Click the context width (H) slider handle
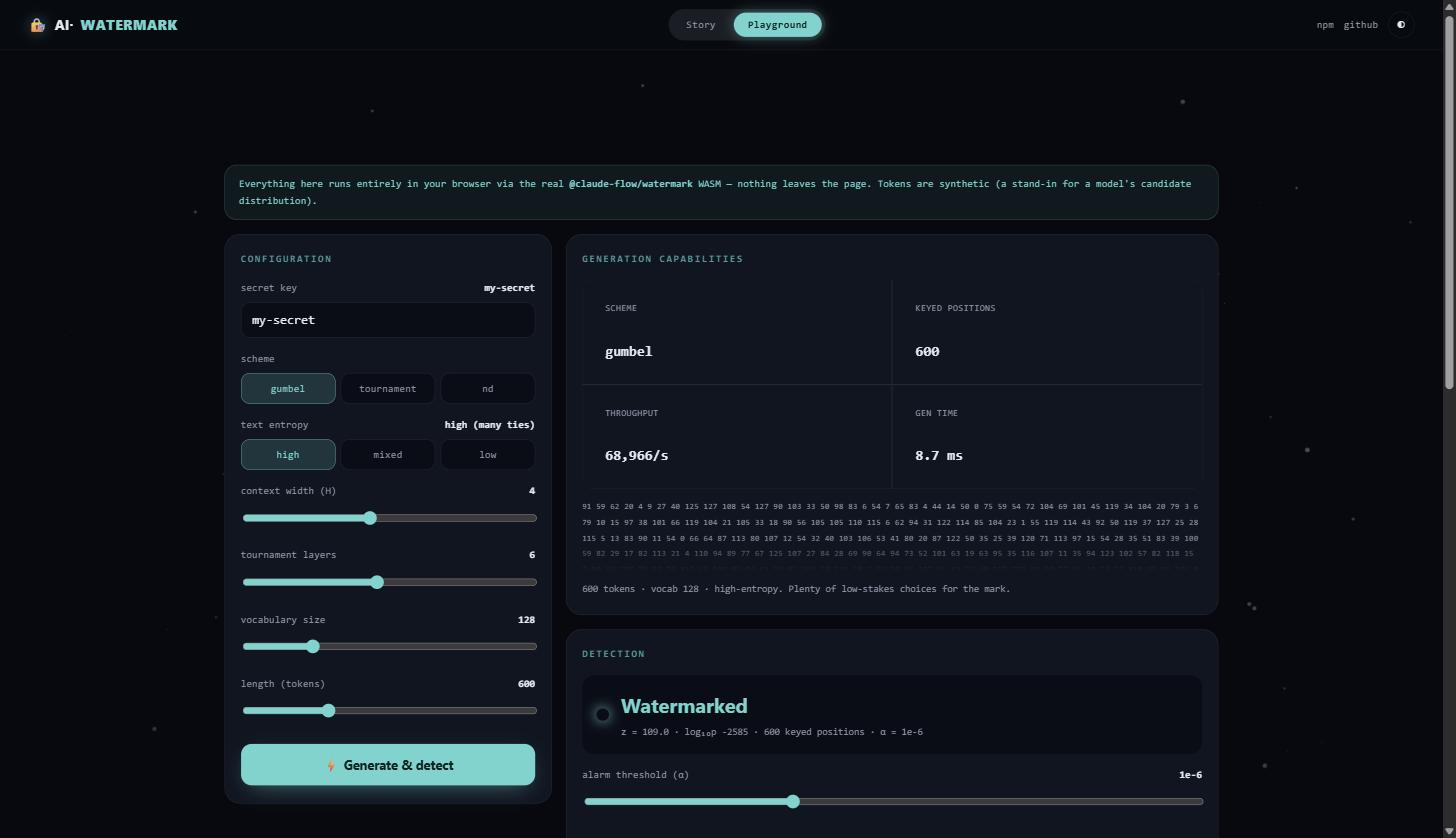Image resolution: width=1456 pixels, height=838 pixels. tap(370, 518)
